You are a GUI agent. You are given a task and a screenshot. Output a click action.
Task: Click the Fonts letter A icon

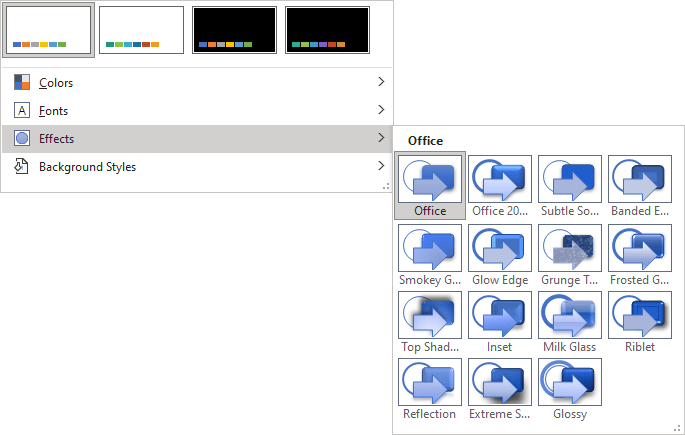click(x=22, y=110)
